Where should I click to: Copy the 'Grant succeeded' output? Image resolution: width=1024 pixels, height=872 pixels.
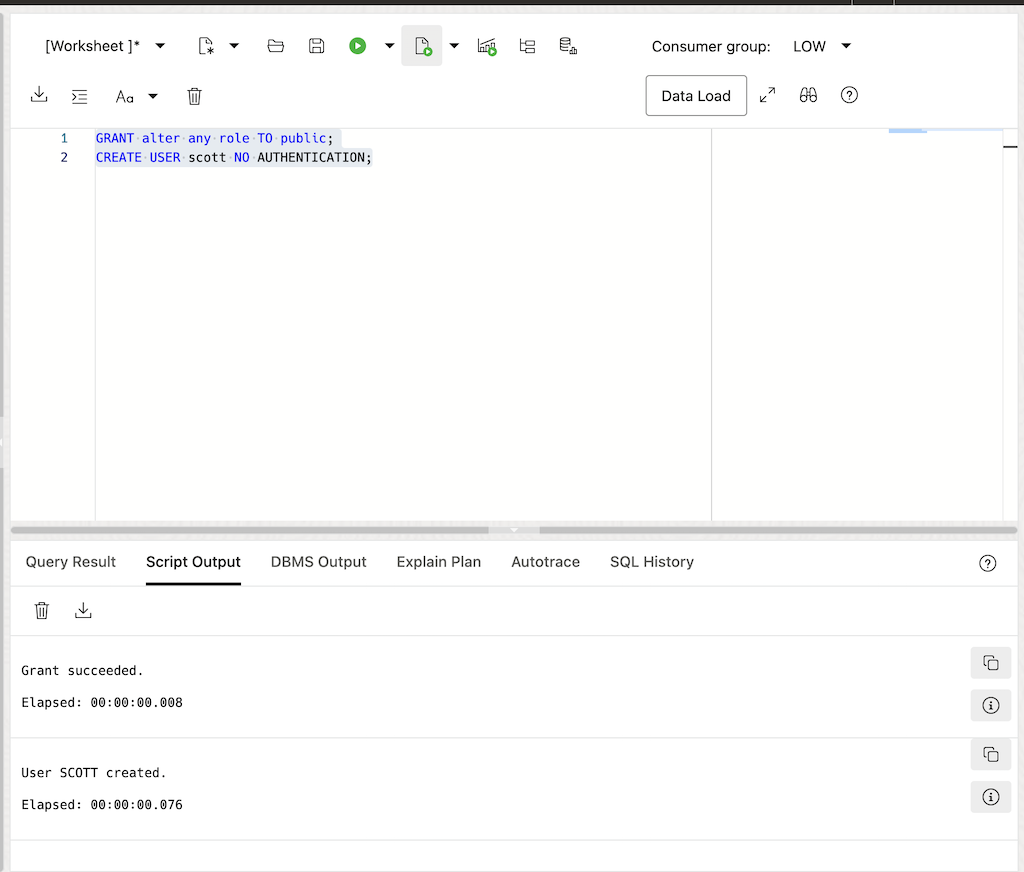click(x=991, y=663)
